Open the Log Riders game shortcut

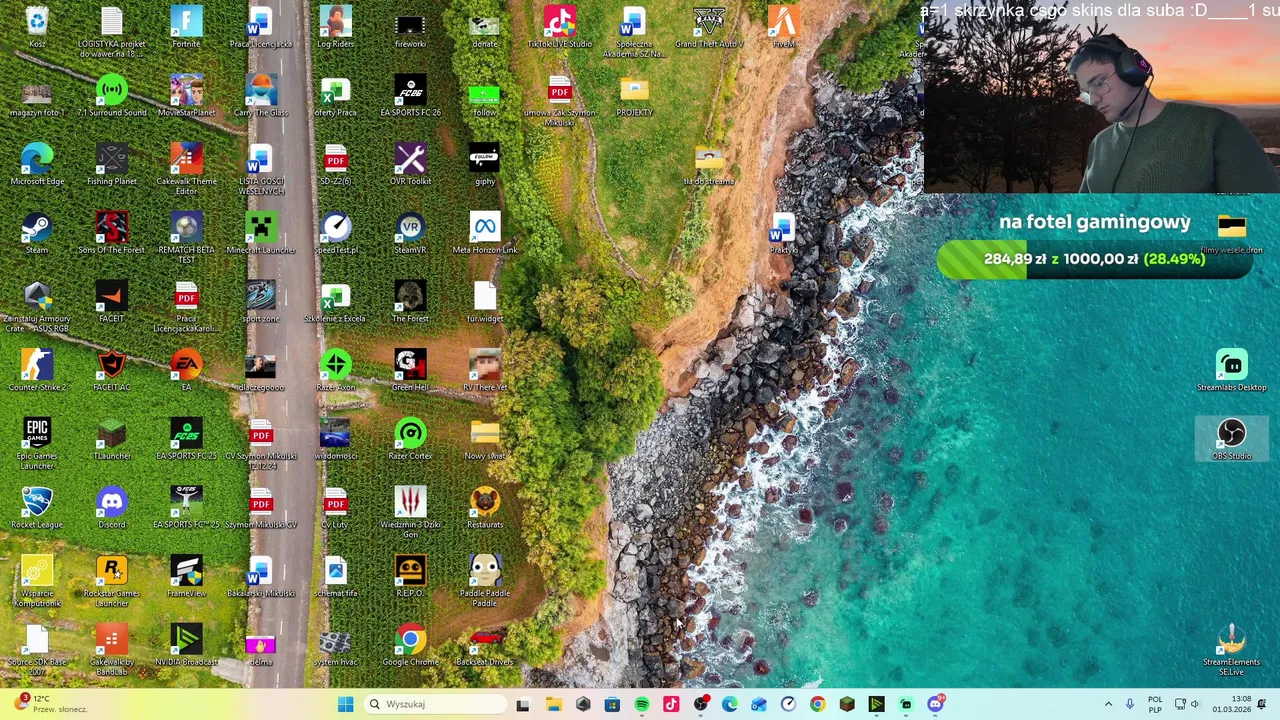335,28
